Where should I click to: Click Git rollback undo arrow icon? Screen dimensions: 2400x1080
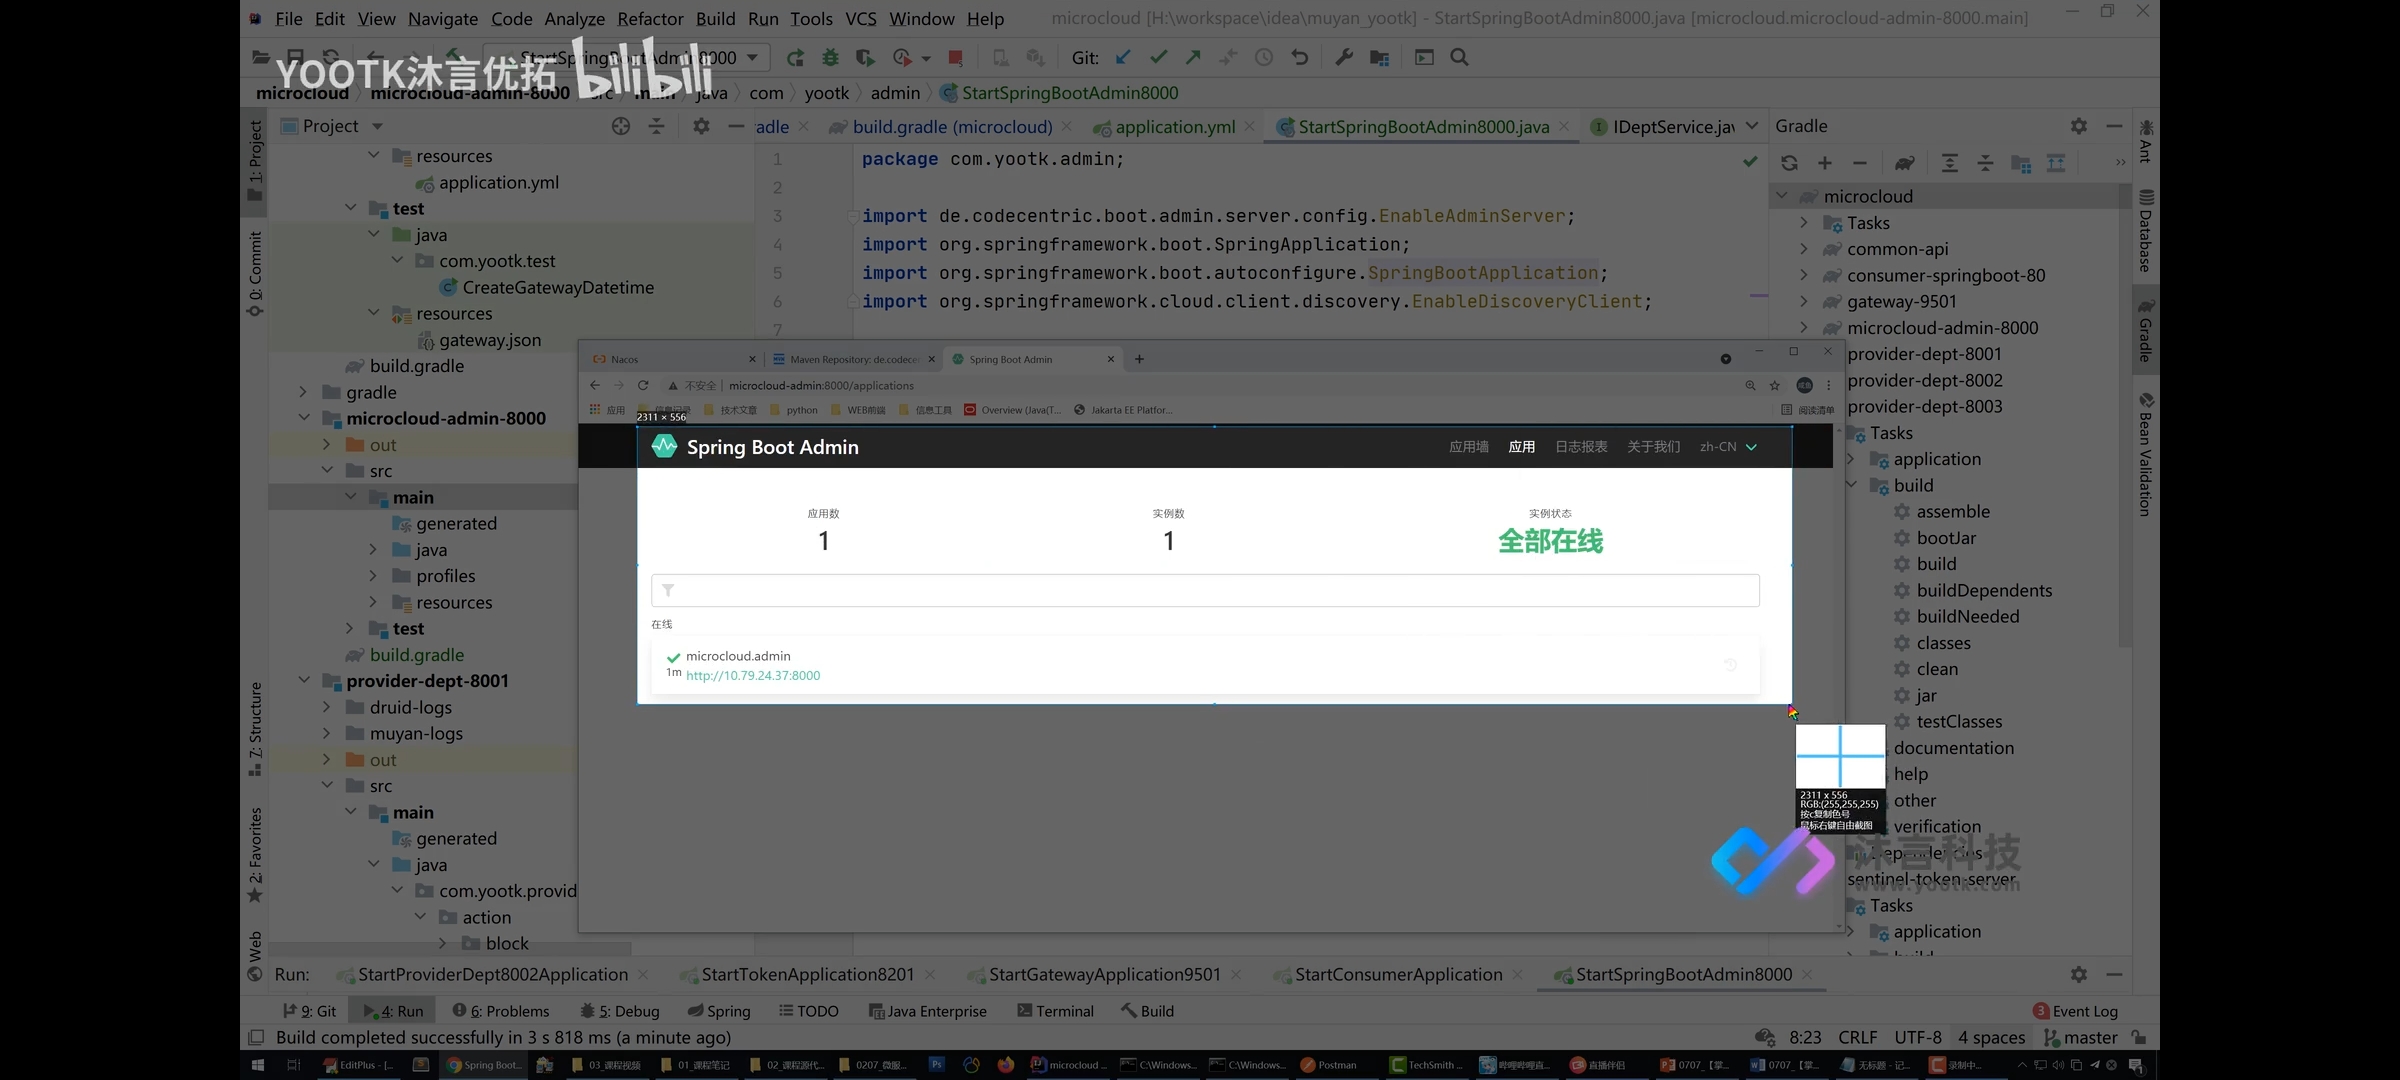click(x=1299, y=58)
